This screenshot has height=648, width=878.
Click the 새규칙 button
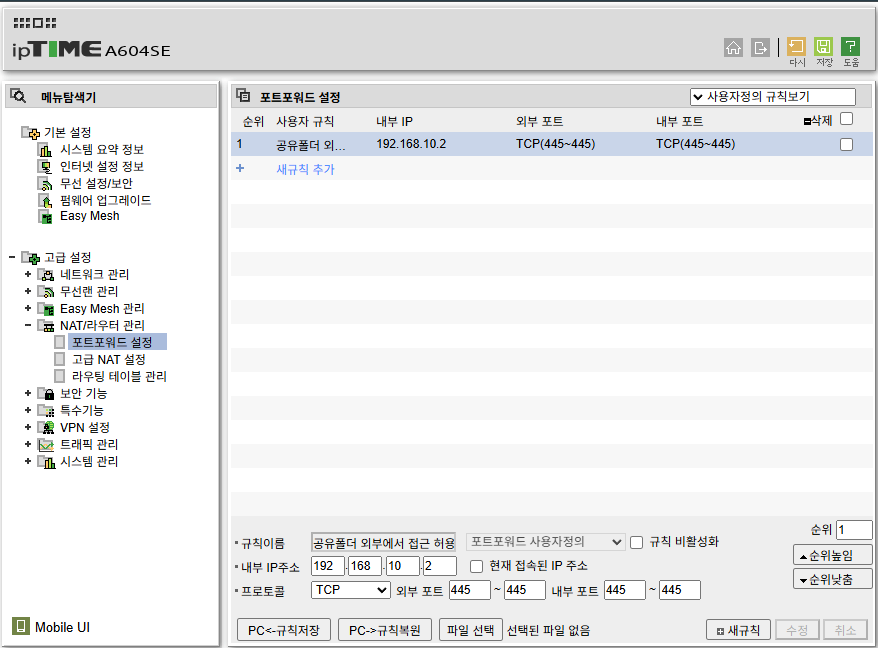[739, 630]
